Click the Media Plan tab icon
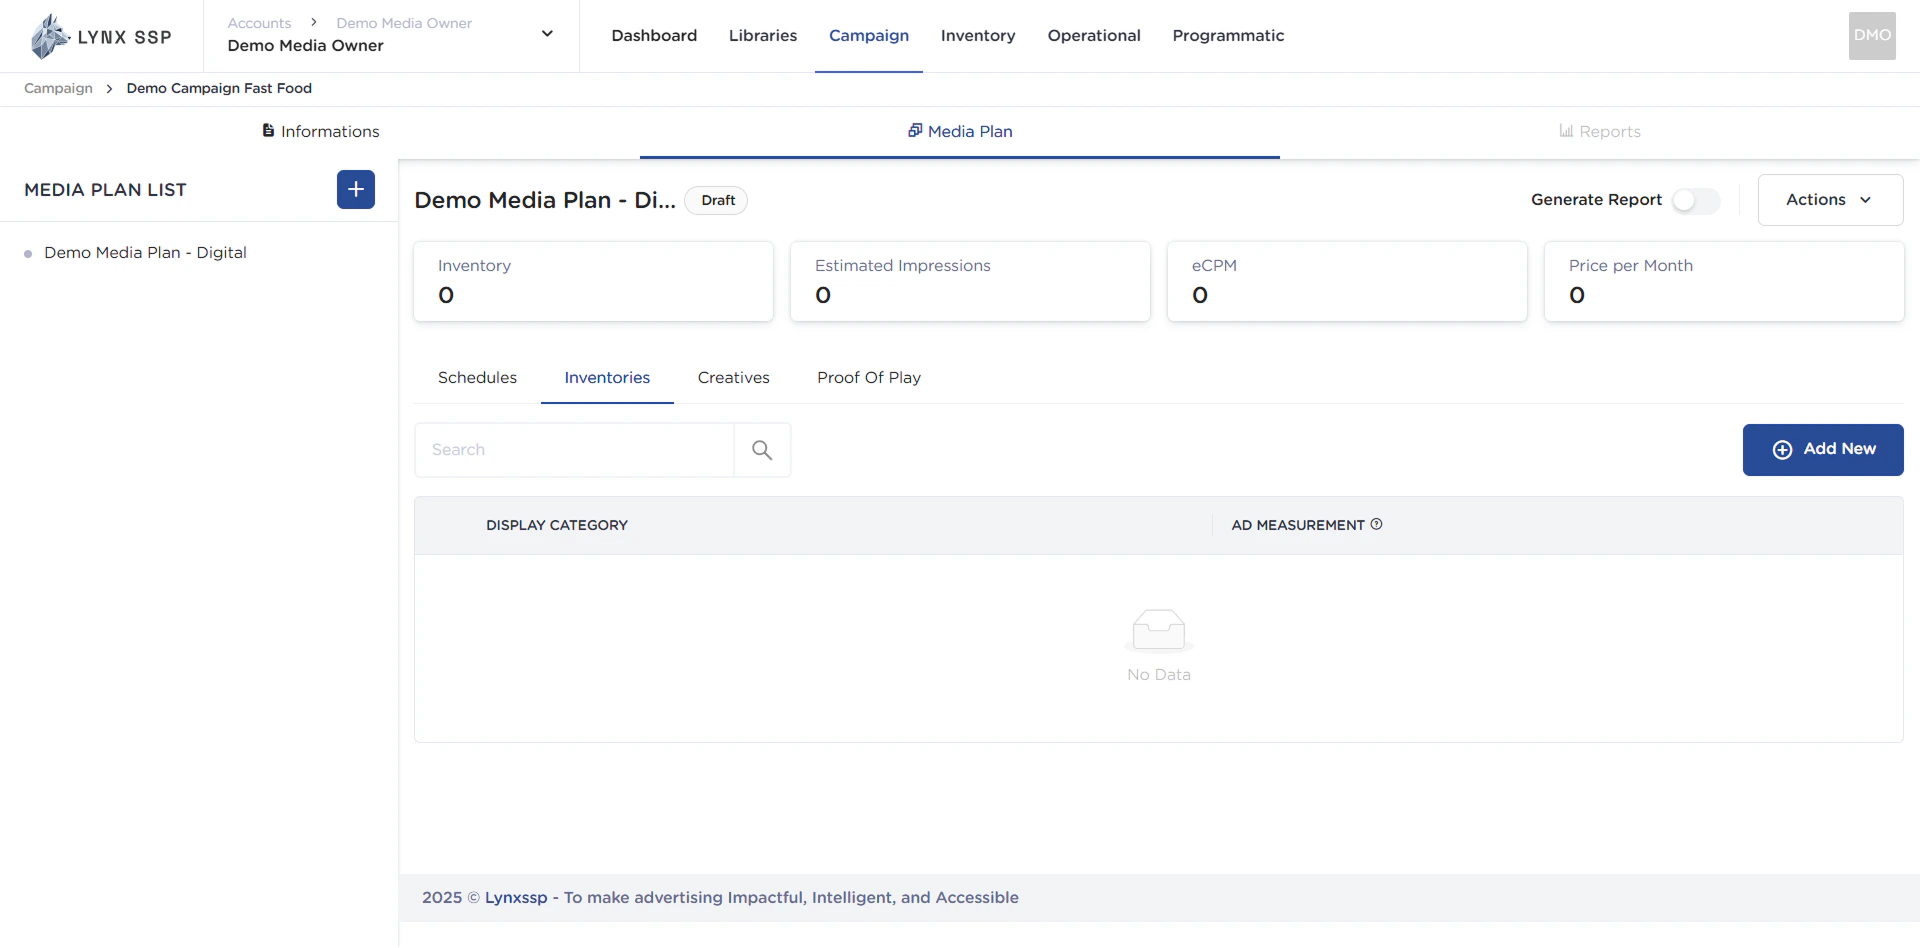This screenshot has width=1920, height=948. click(x=915, y=130)
